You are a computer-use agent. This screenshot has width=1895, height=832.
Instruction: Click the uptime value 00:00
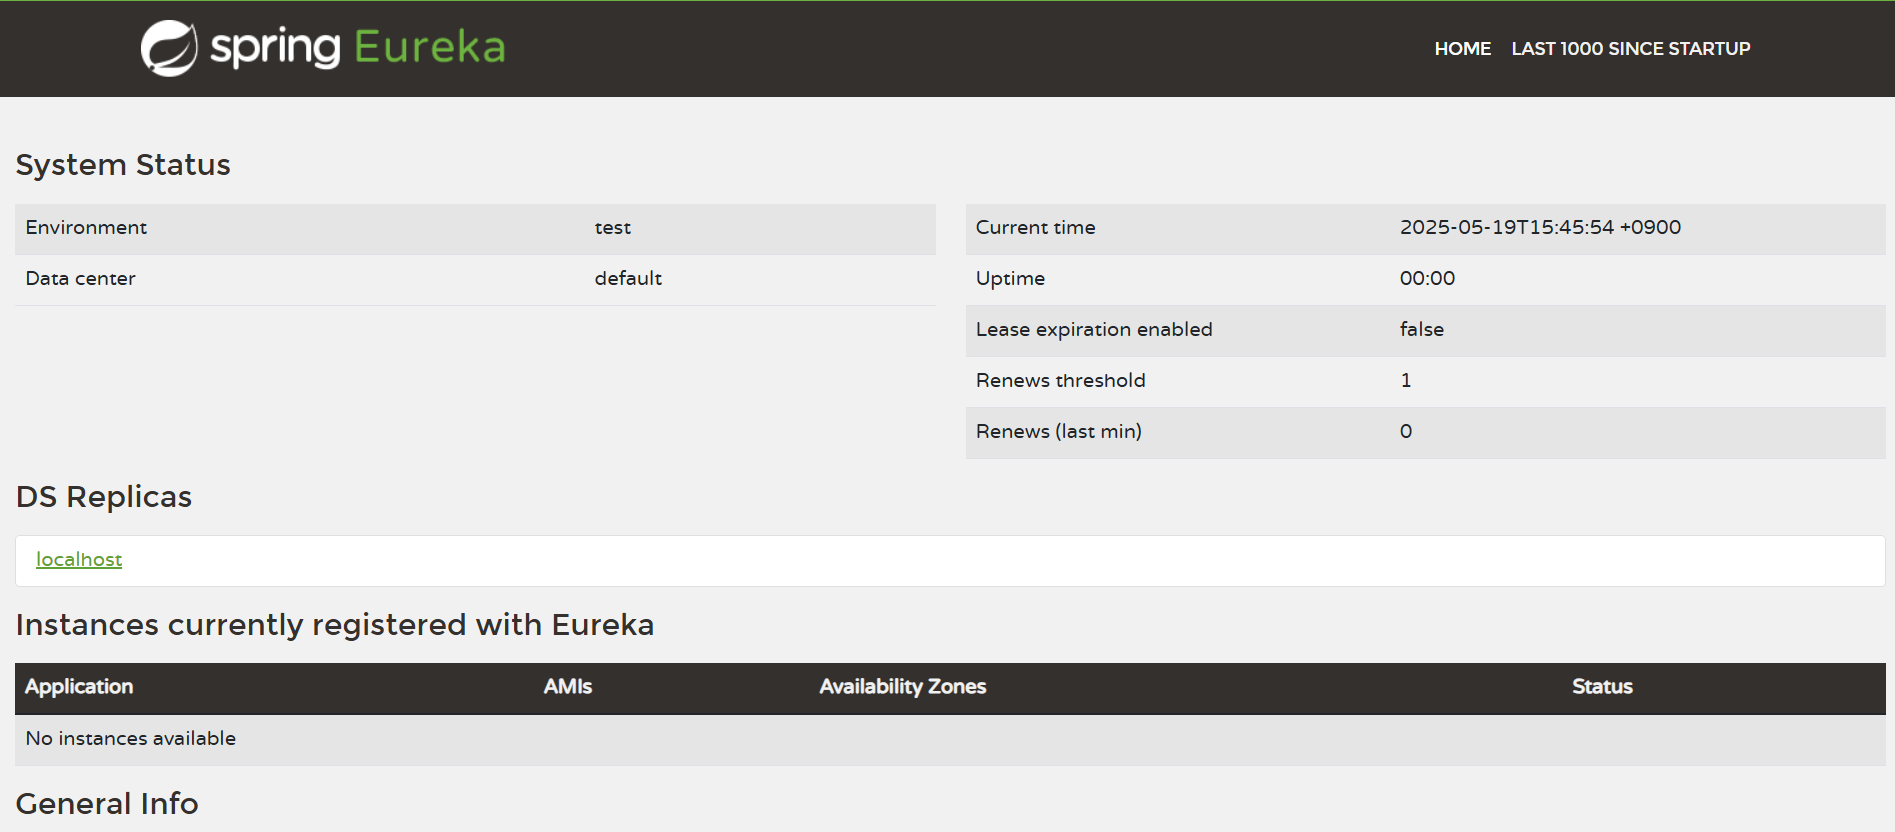[1427, 278]
